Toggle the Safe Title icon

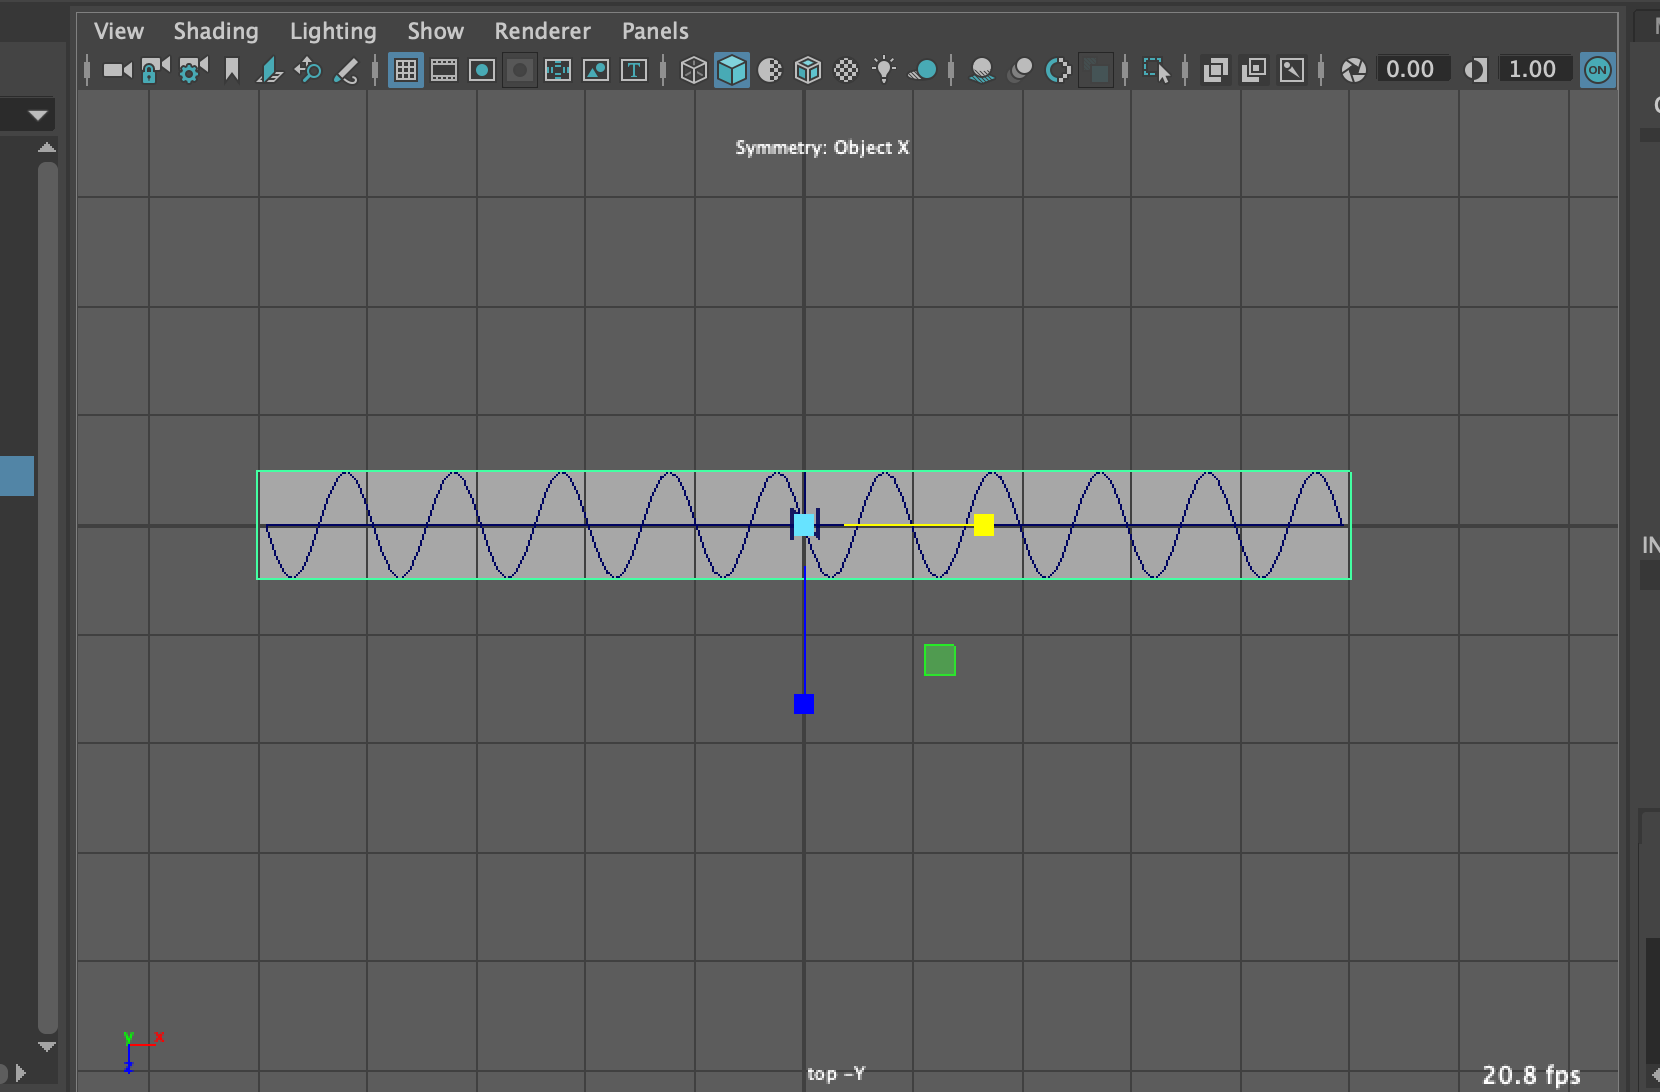pos(634,70)
